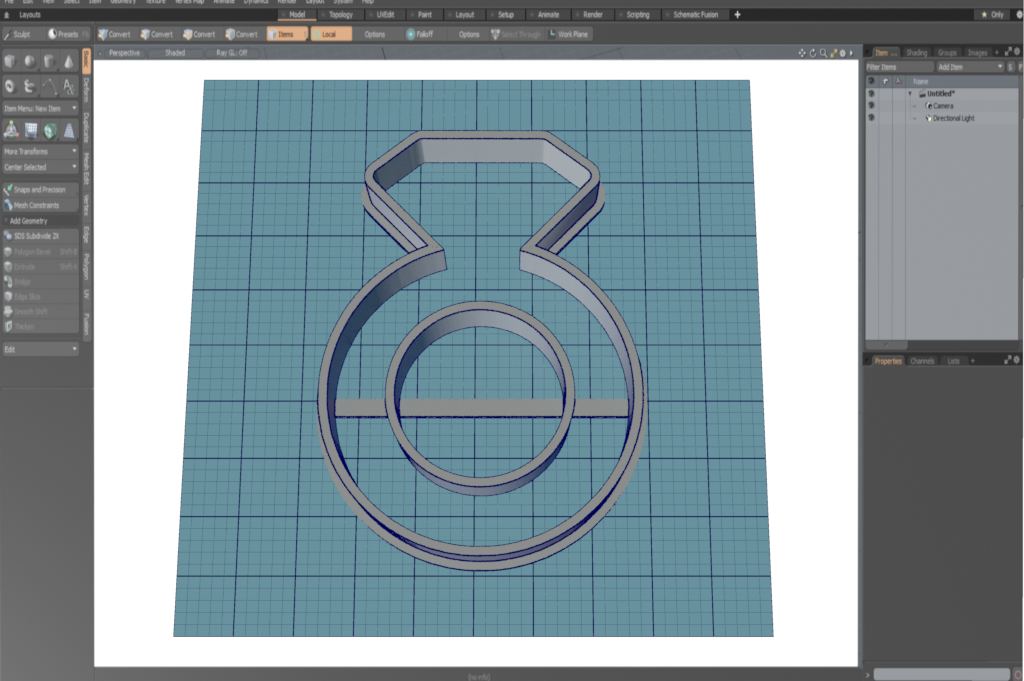1024x681 pixels.
Task: Select the Text tool icon
Action: (x=68, y=87)
